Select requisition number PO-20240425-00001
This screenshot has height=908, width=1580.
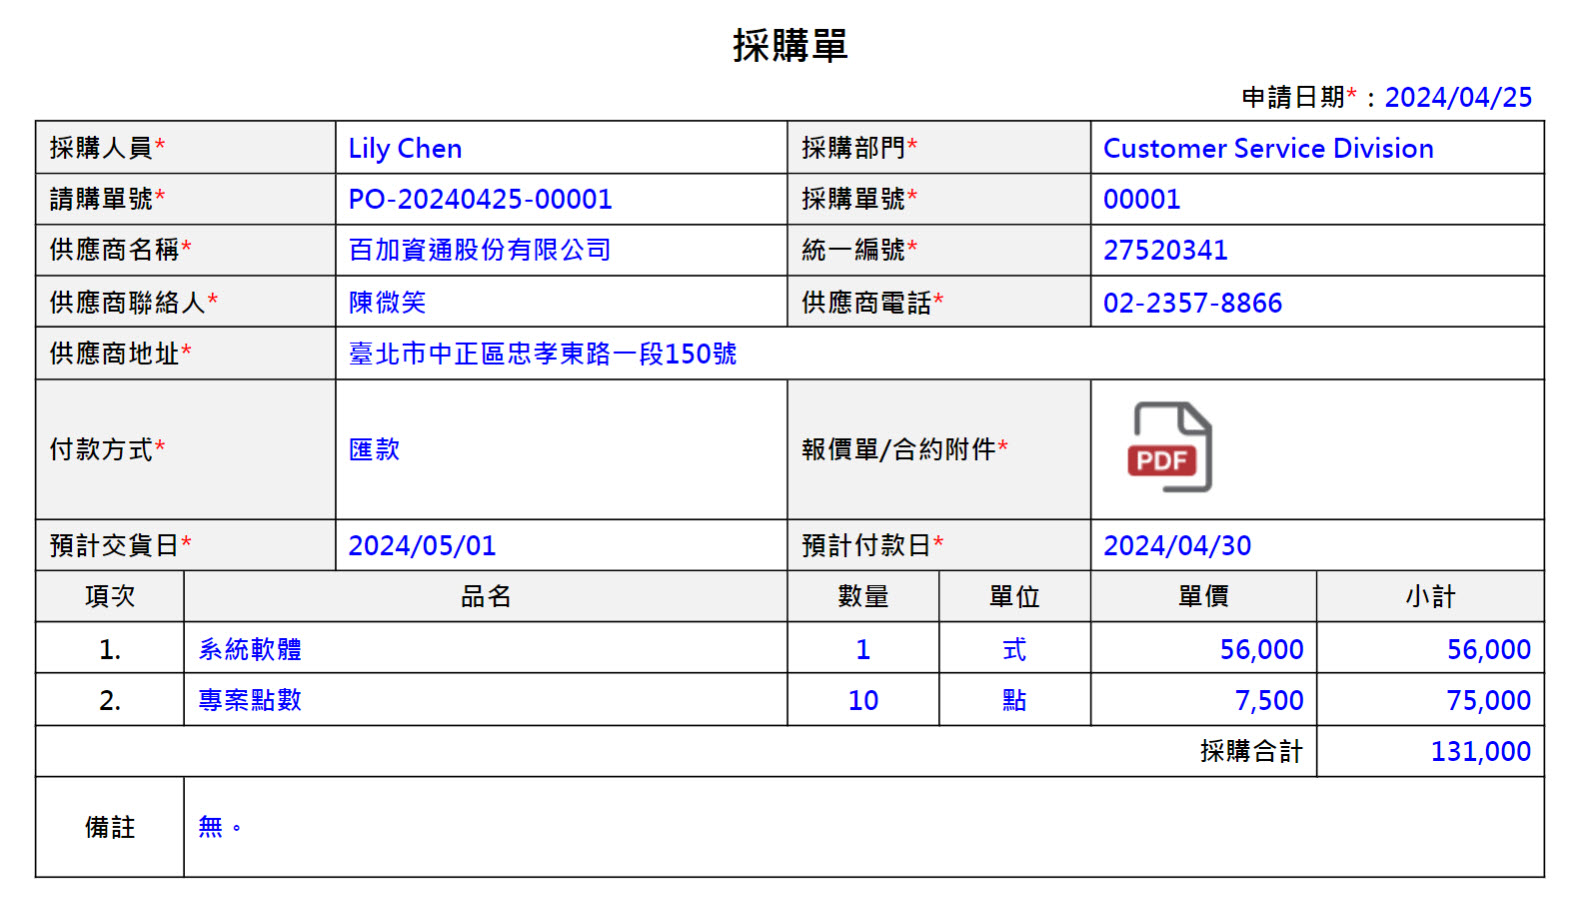pyautogui.click(x=480, y=200)
